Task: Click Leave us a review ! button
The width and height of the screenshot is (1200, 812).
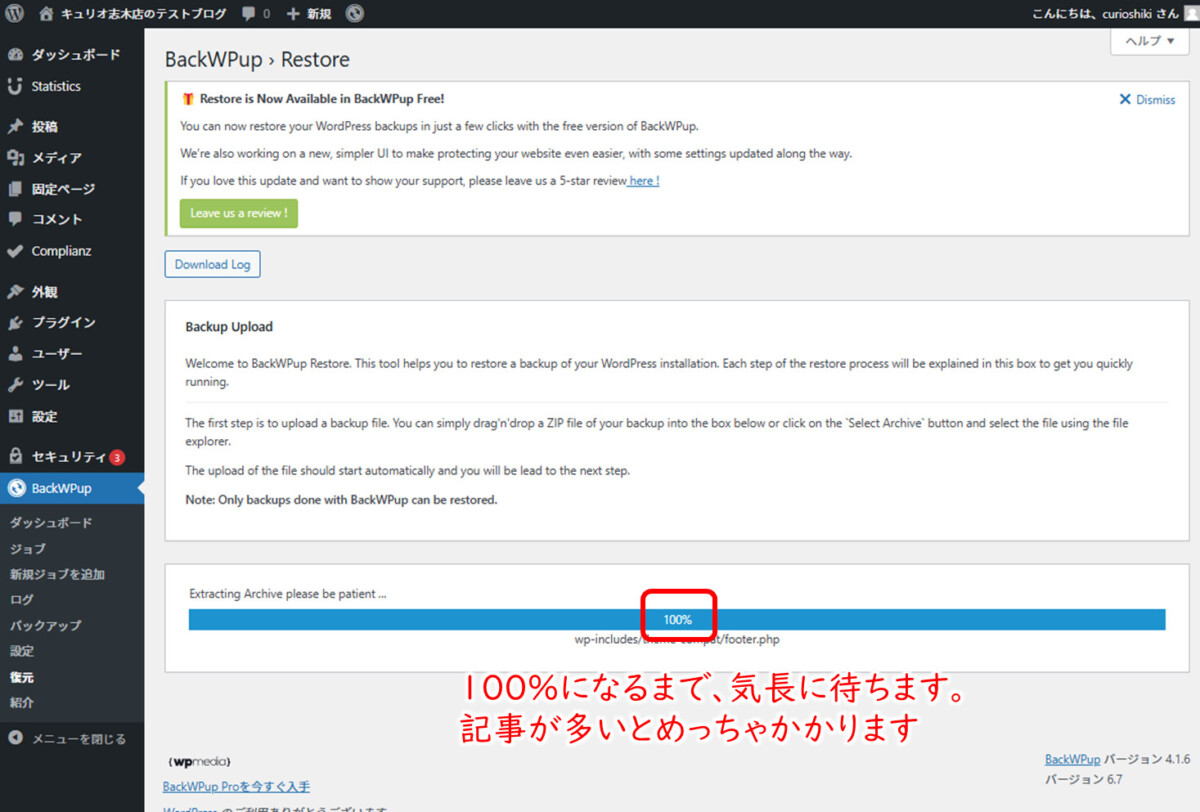Action: click(x=239, y=213)
